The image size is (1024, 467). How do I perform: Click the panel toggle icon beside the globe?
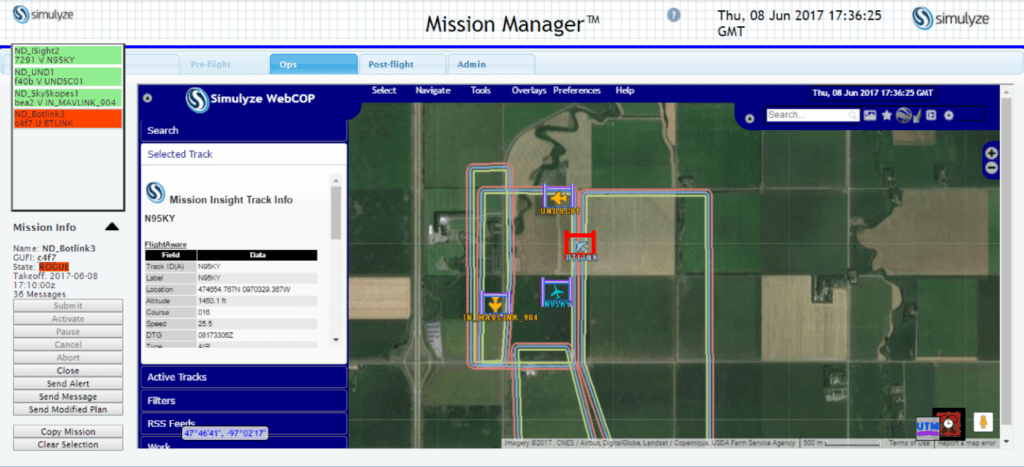click(932, 115)
